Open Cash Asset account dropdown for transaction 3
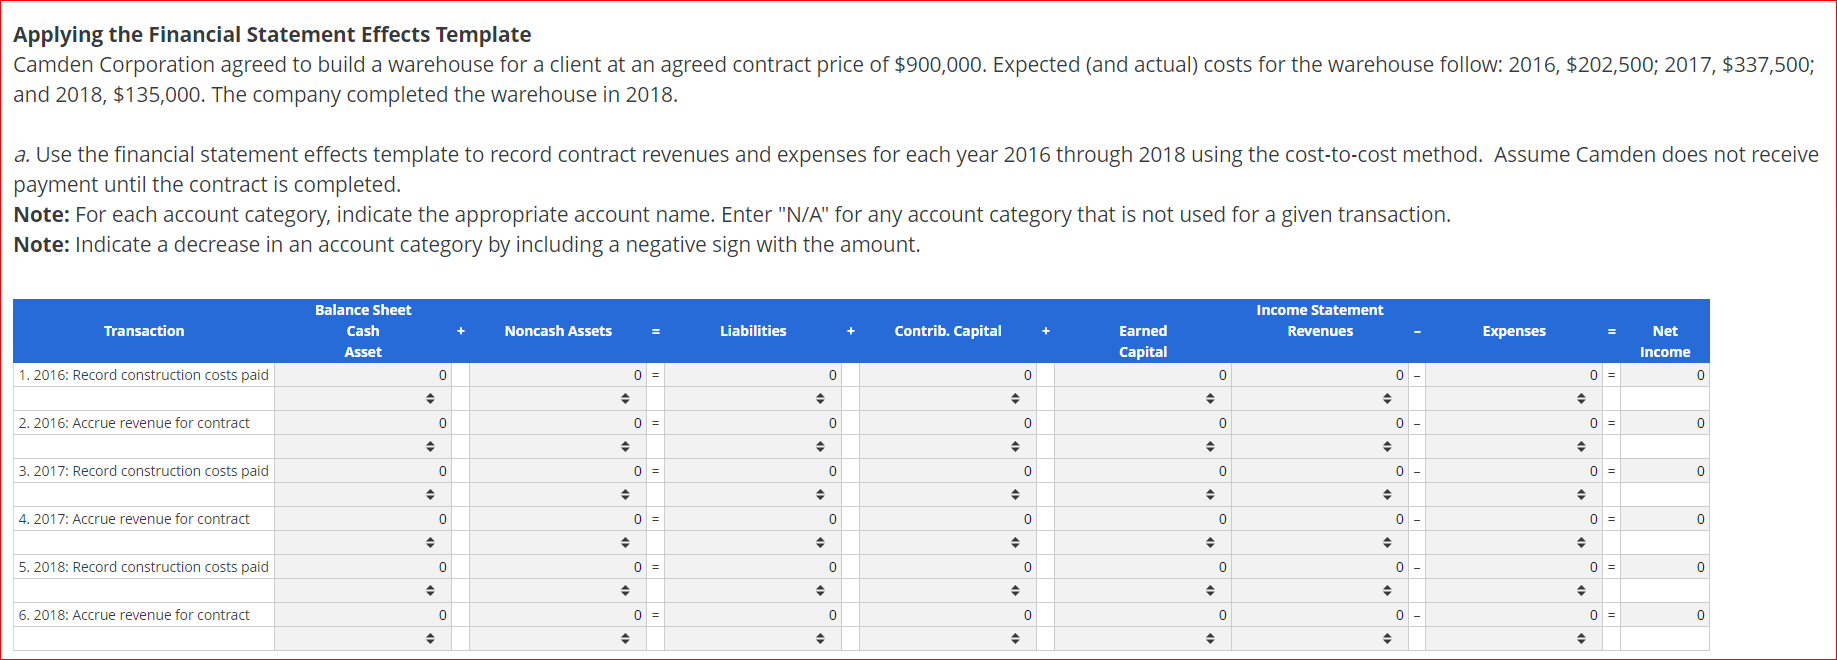The height and width of the screenshot is (660, 1837). (x=363, y=495)
